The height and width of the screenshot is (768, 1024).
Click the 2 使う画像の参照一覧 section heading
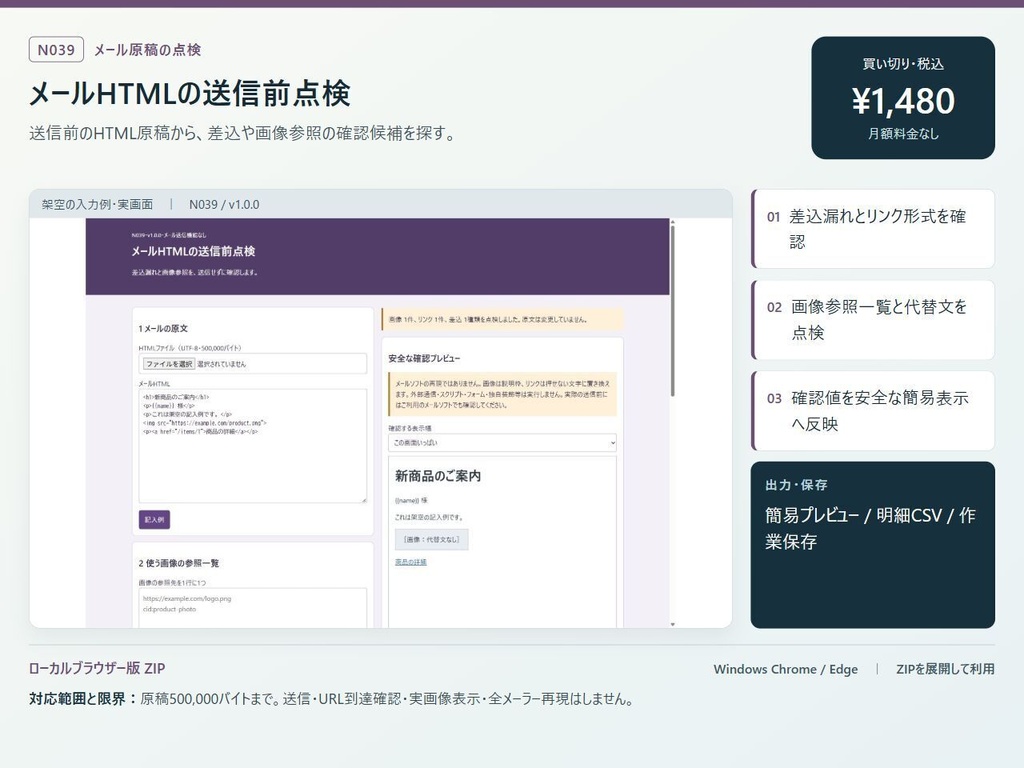point(179,563)
